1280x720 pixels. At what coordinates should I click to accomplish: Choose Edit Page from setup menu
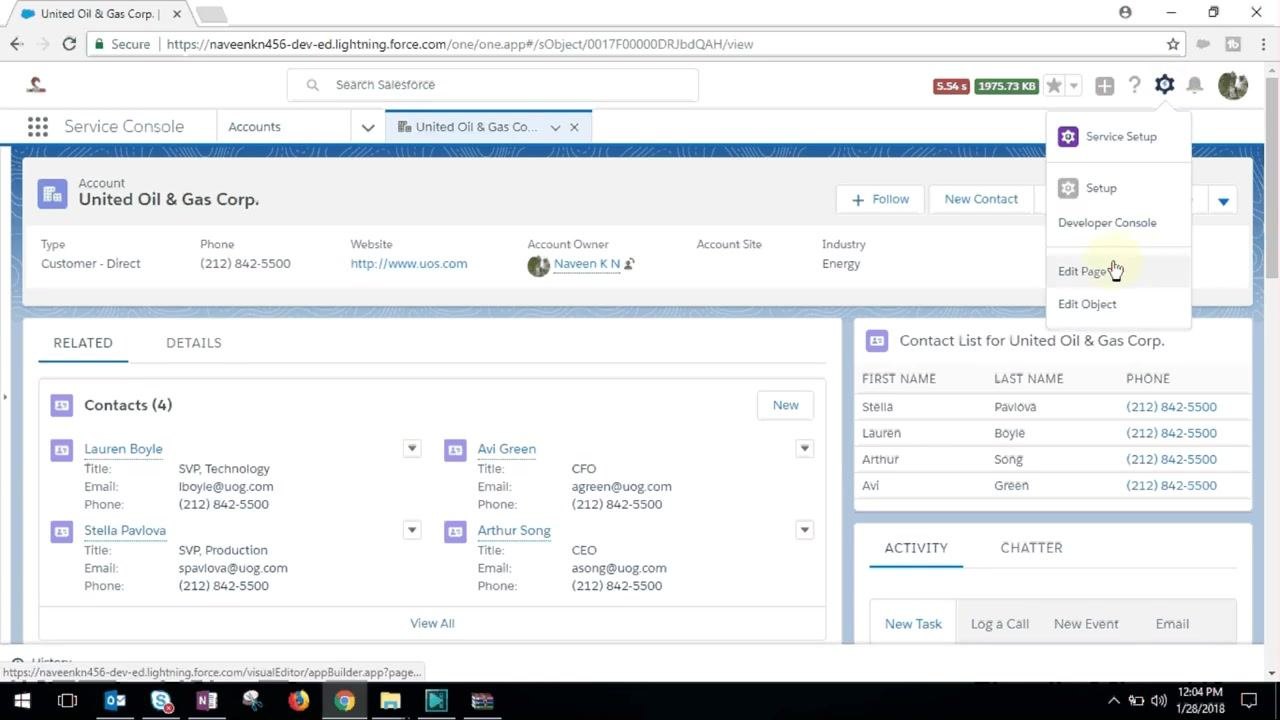(1118, 271)
